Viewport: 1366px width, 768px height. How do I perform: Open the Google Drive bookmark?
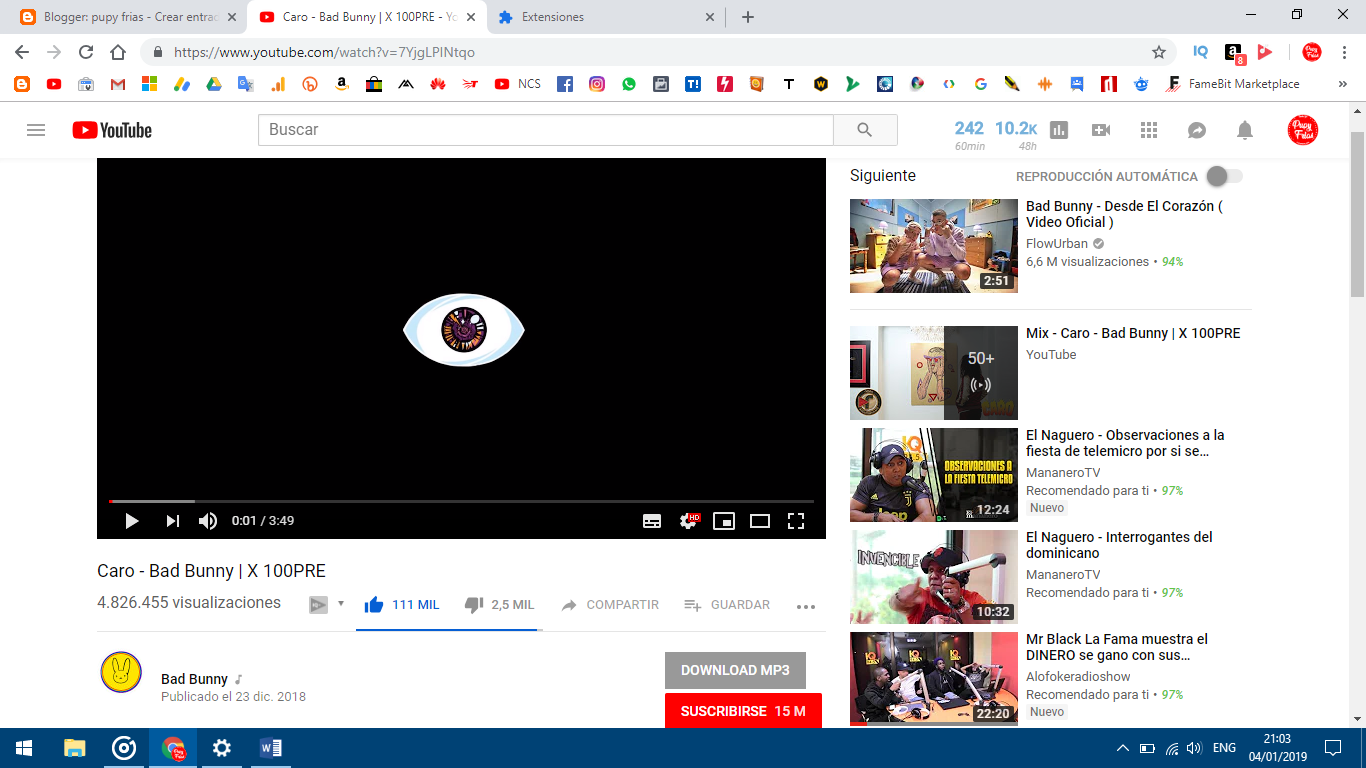point(214,84)
